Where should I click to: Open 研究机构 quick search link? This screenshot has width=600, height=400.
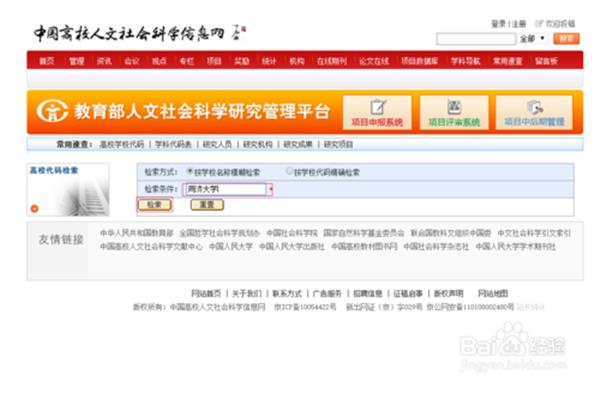258,144
